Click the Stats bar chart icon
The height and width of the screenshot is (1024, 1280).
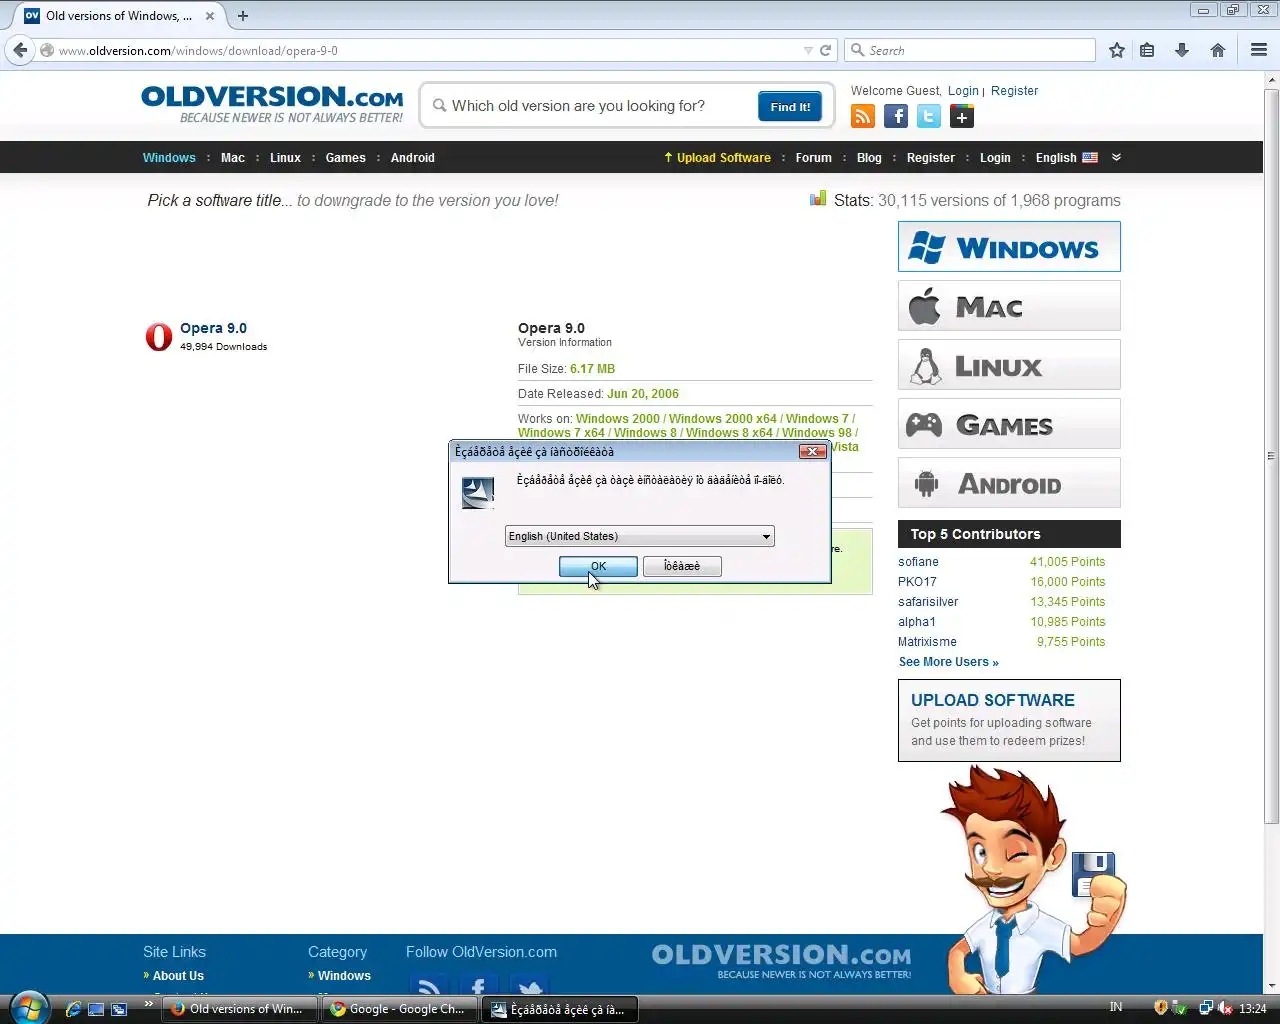point(818,199)
